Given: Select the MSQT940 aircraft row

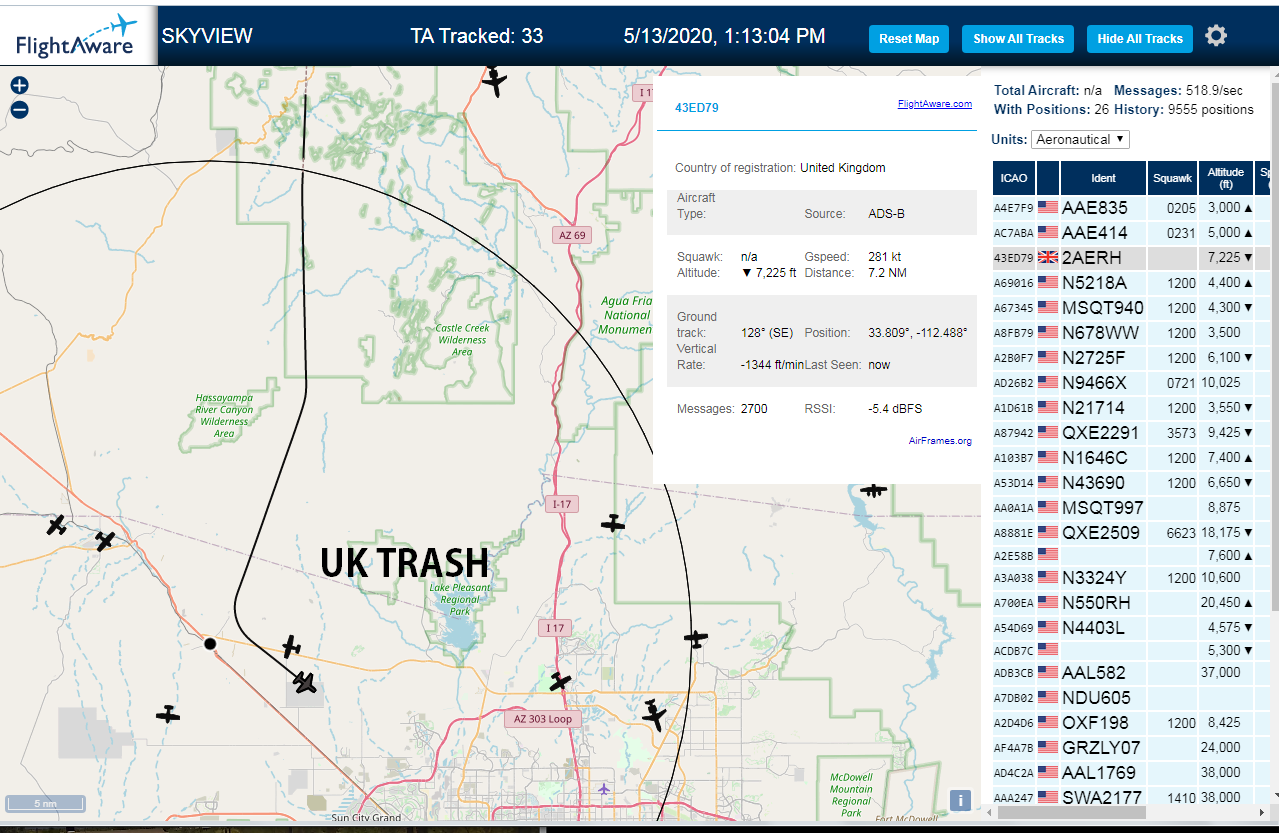Looking at the screenshot, I should point(1131,308).
